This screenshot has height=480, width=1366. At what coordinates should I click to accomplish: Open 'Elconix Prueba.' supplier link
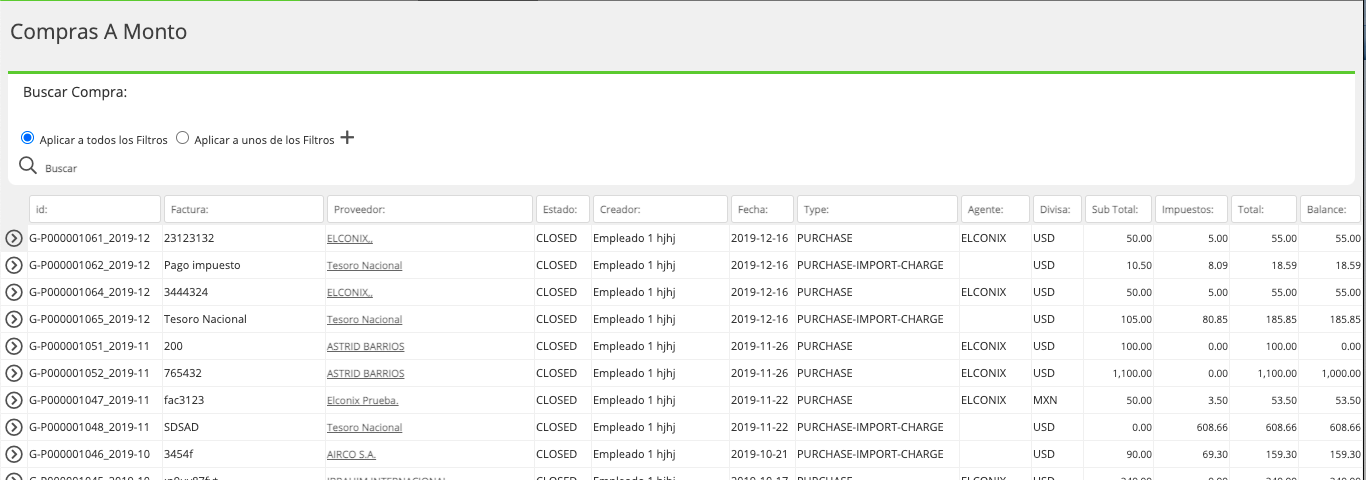pos(362,401)
